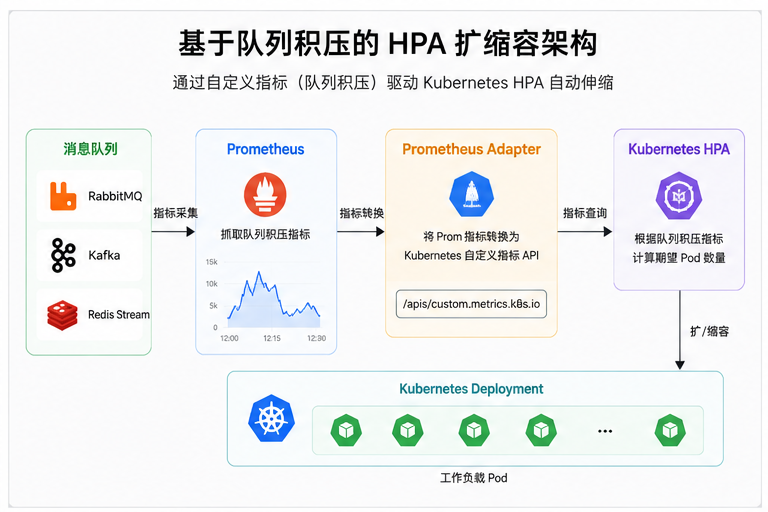Click the black Kafka logo icon
The width and height of the screenshot is (768, 512).
[63, 255]
